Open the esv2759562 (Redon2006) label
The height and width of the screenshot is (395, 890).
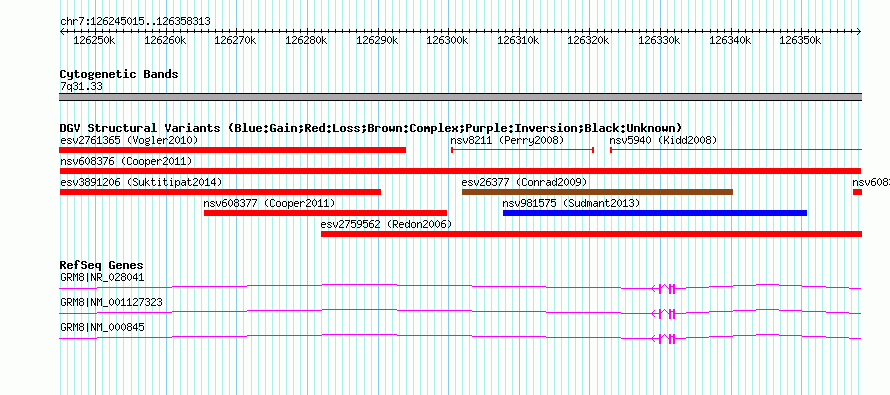click(x=387, y=224)
